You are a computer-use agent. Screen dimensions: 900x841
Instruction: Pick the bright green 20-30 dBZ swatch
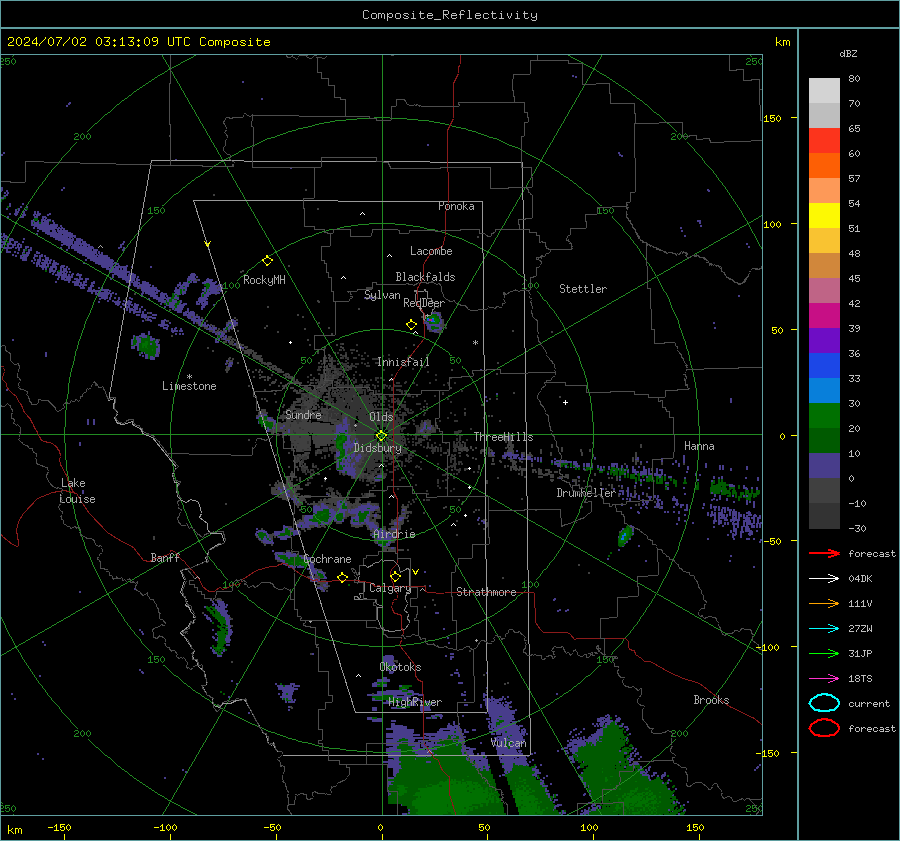(824, 416)
